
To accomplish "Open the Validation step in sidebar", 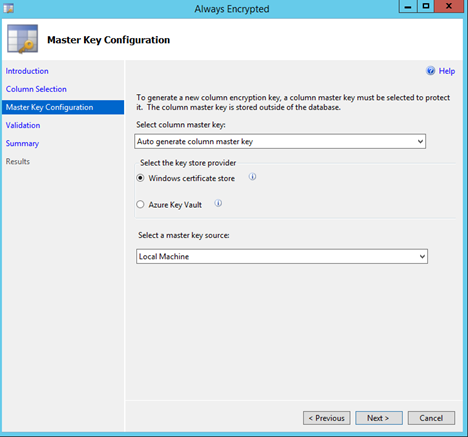I will coord(23,125).
